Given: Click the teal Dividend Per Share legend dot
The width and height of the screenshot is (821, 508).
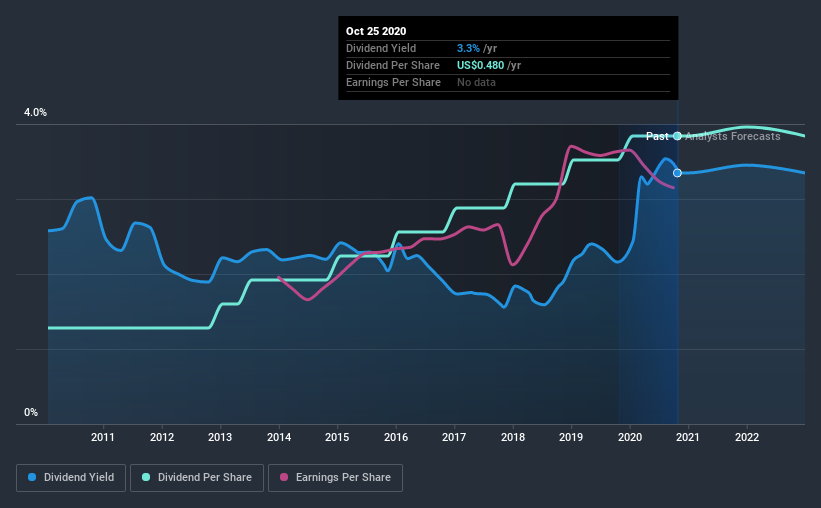Looking at the screenshot, I should point(146,477).
